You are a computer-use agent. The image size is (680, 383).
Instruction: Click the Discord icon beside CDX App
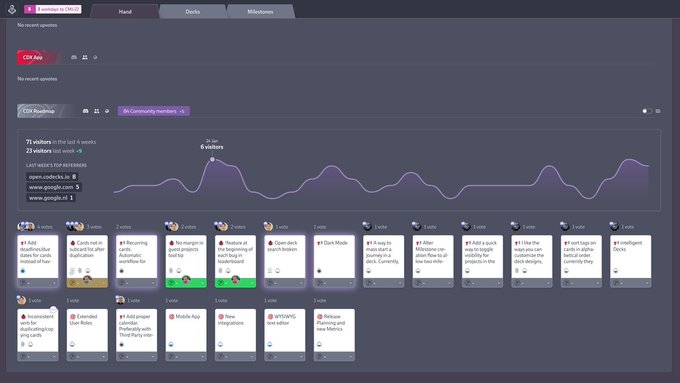[x=74, y=57]
